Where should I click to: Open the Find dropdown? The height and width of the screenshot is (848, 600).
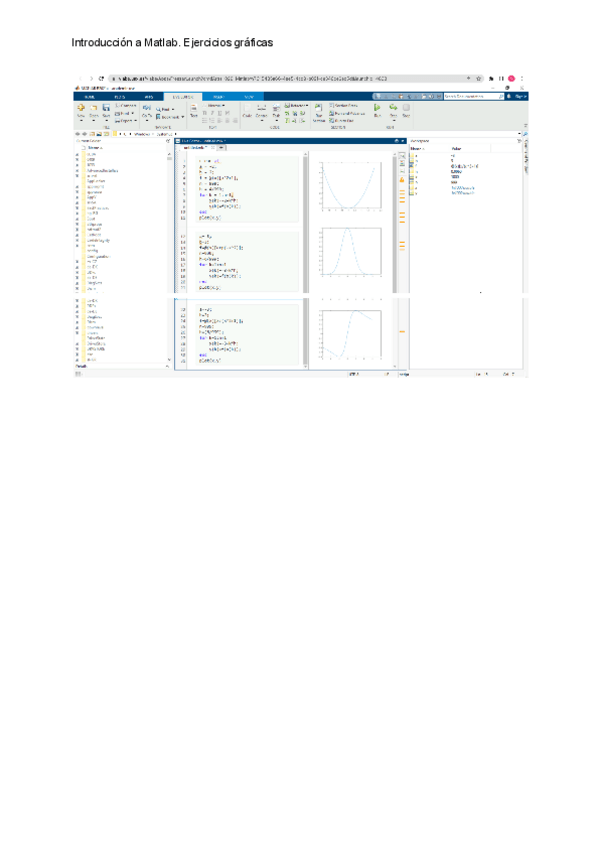tap(164, 108)
